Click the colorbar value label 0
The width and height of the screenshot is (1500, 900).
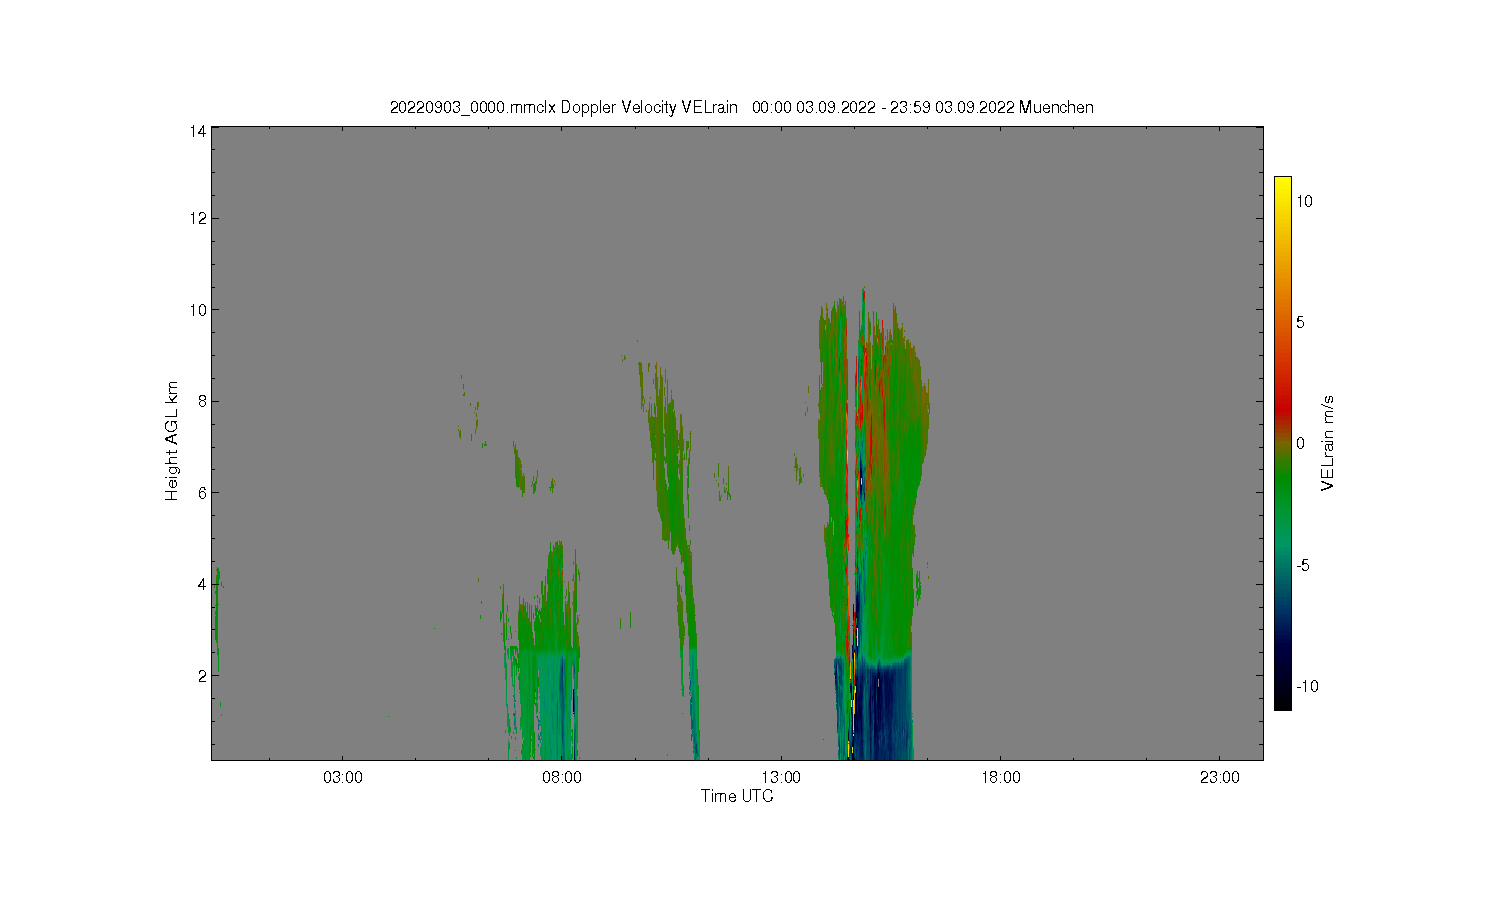pyautogui.click(x=1301, y=444)
